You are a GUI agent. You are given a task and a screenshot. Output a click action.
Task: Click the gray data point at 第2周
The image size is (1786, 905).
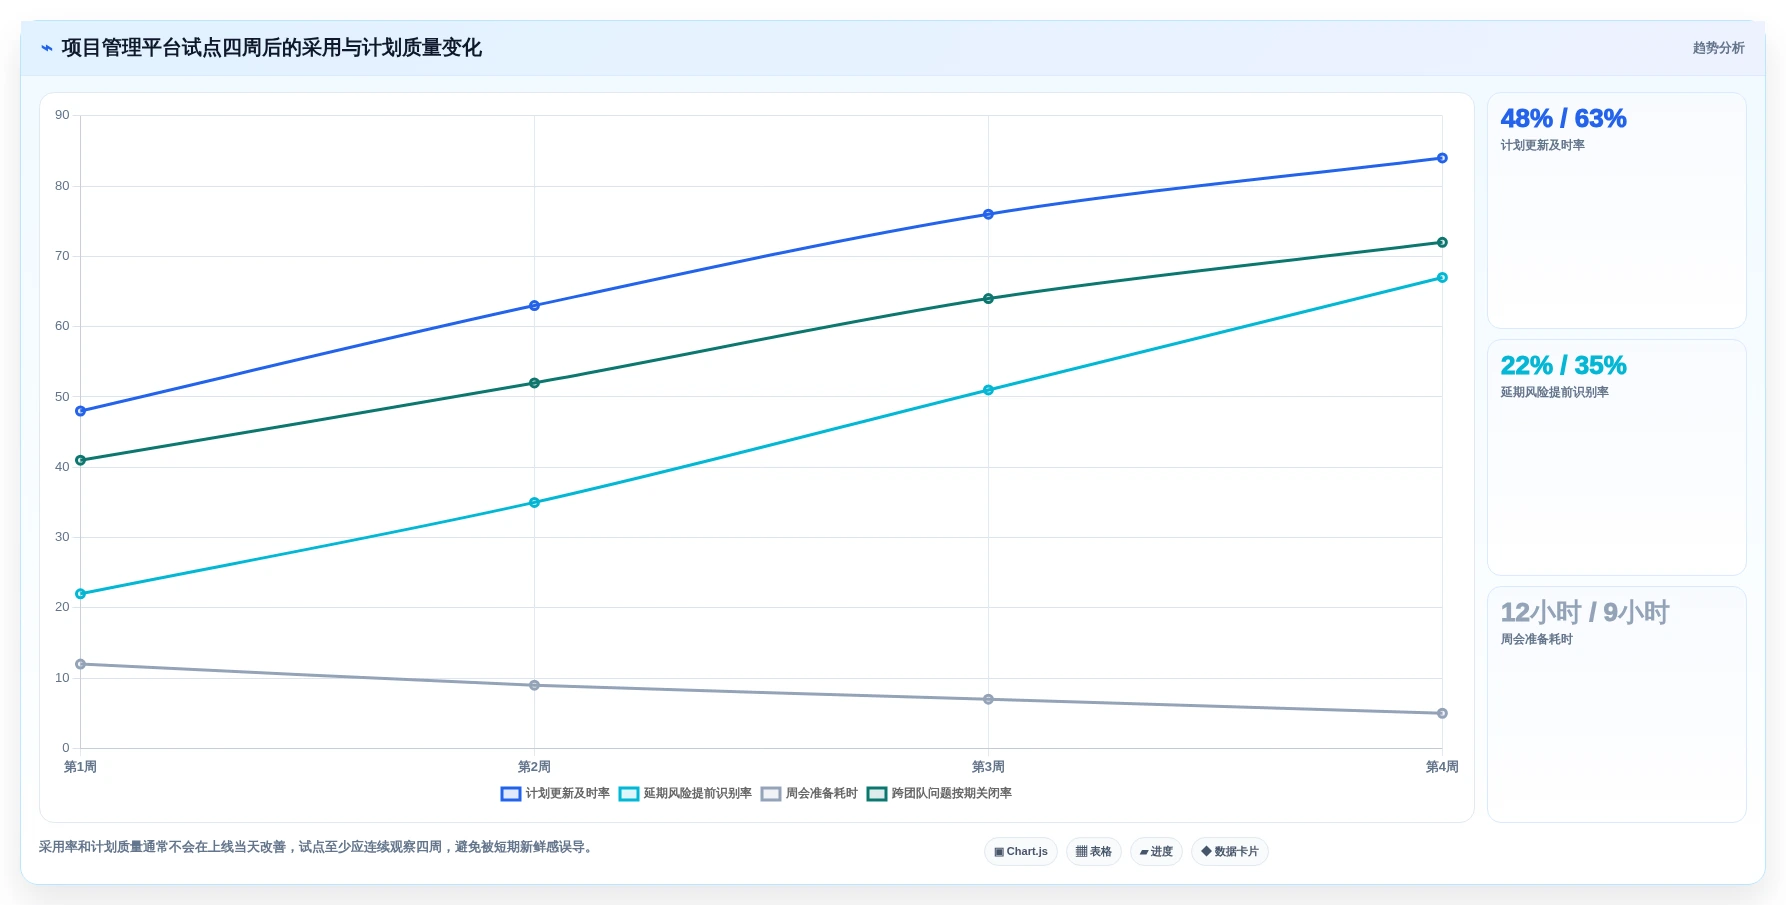(534, 685)
